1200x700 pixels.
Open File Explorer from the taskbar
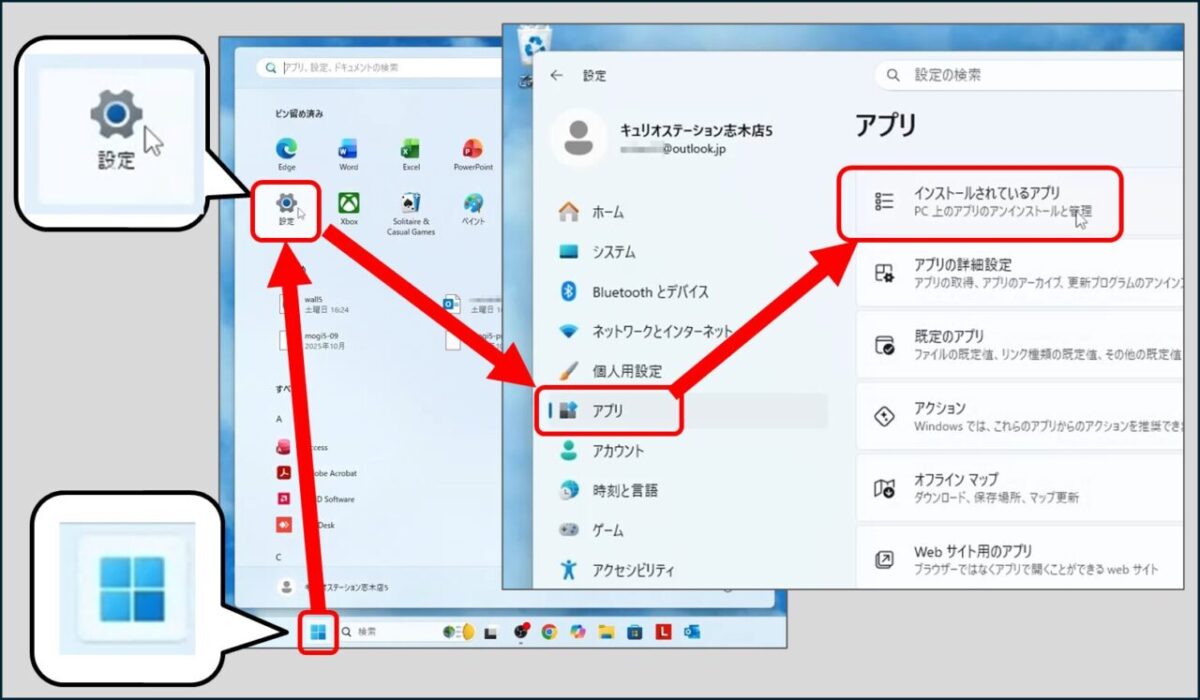pos(605,632)
